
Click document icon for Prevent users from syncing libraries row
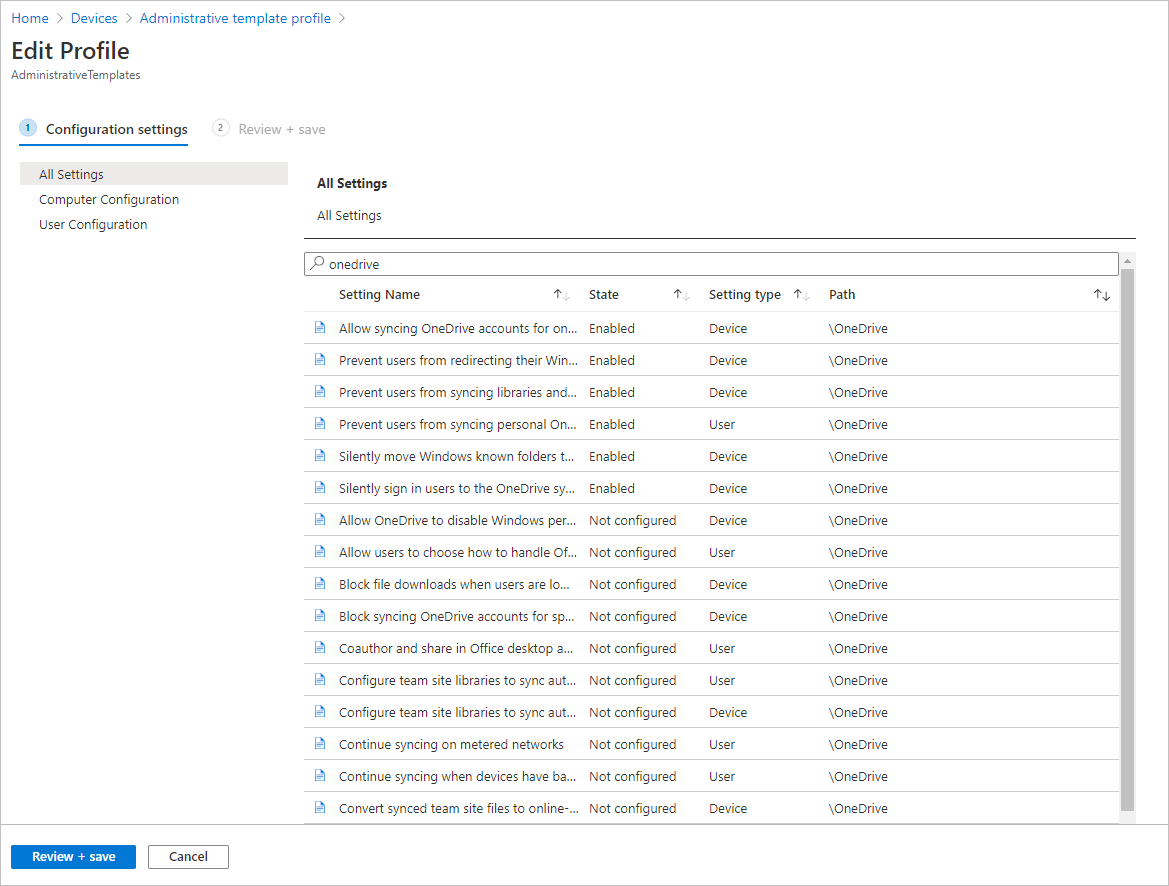tap(320, 392)
